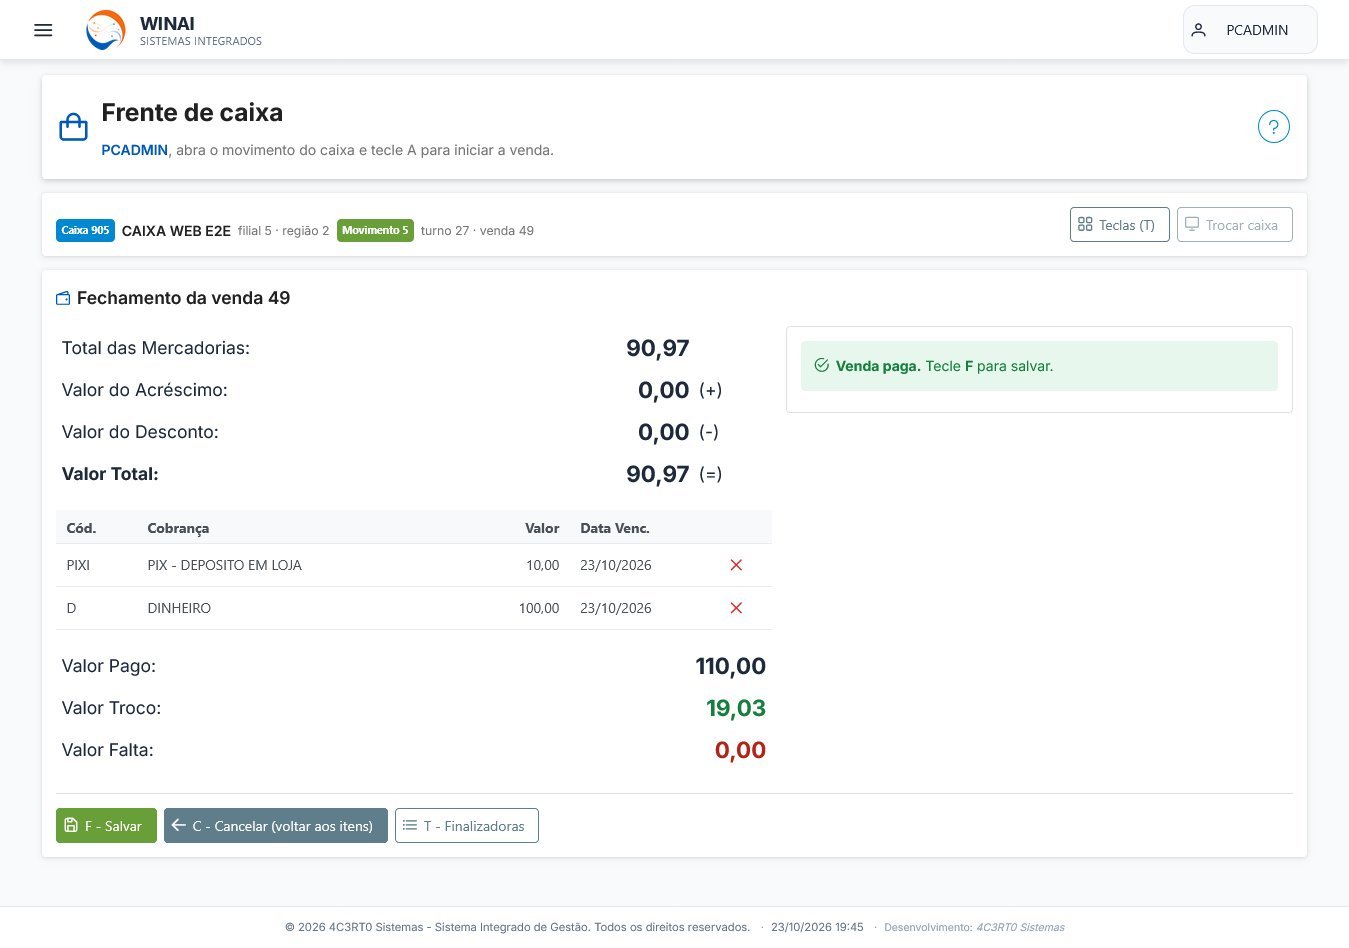Click the Data Venc. column header

point(615,528)
